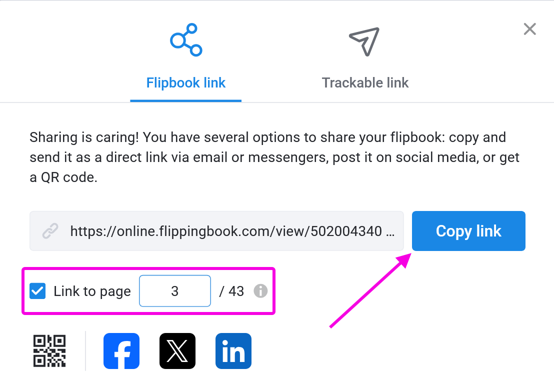
Task: Click the Copy link button
Action: pyautogui.click(x=468, y=231)
